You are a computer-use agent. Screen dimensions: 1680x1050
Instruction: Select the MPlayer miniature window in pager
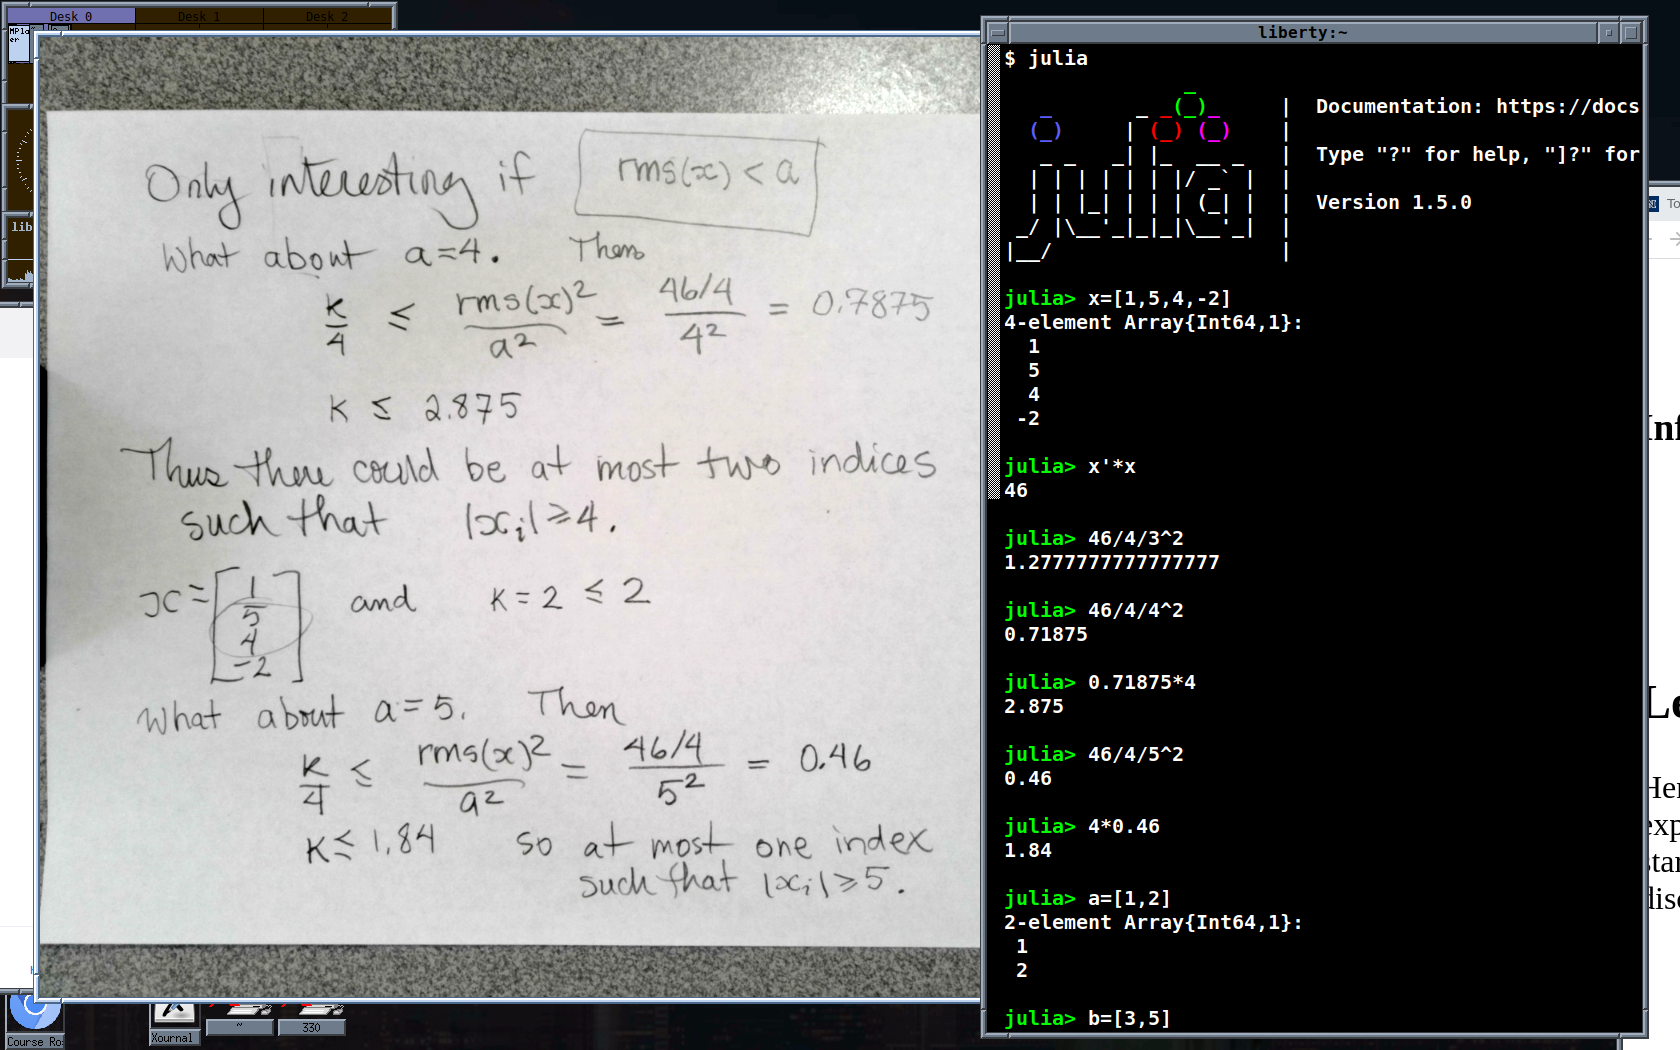[19, 44]
